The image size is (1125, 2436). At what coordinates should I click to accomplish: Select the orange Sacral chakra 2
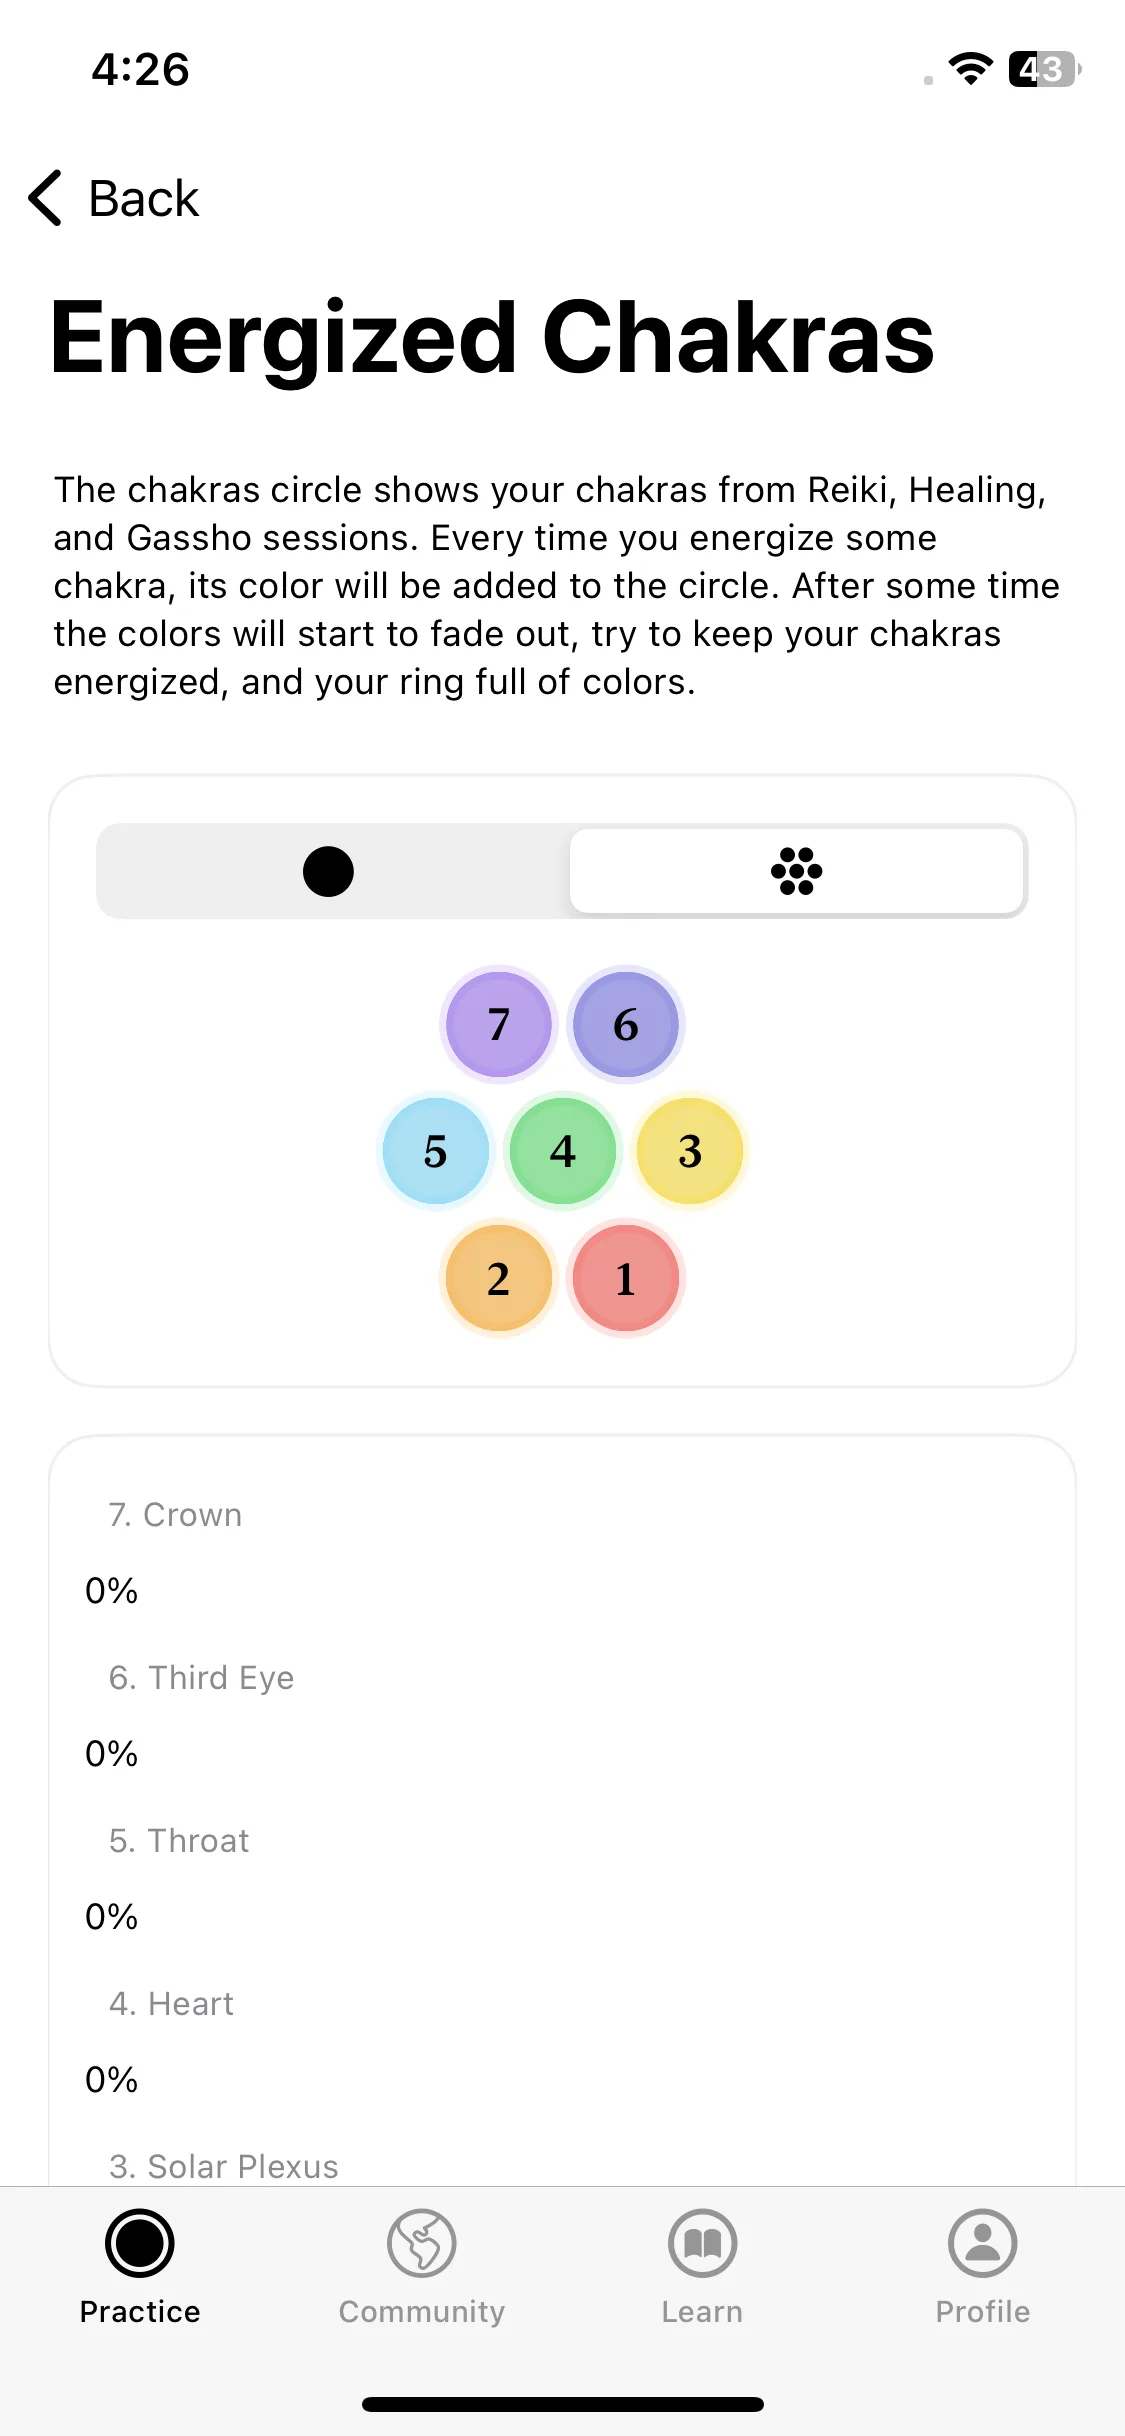498,1278
